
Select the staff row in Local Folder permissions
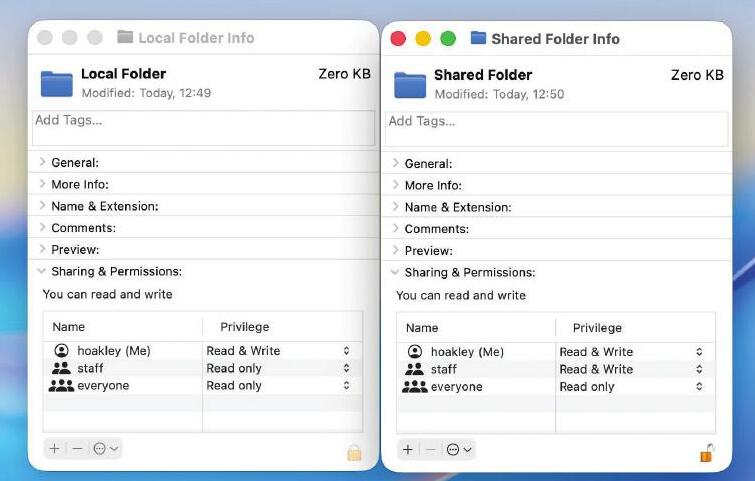tap(203, 368)
